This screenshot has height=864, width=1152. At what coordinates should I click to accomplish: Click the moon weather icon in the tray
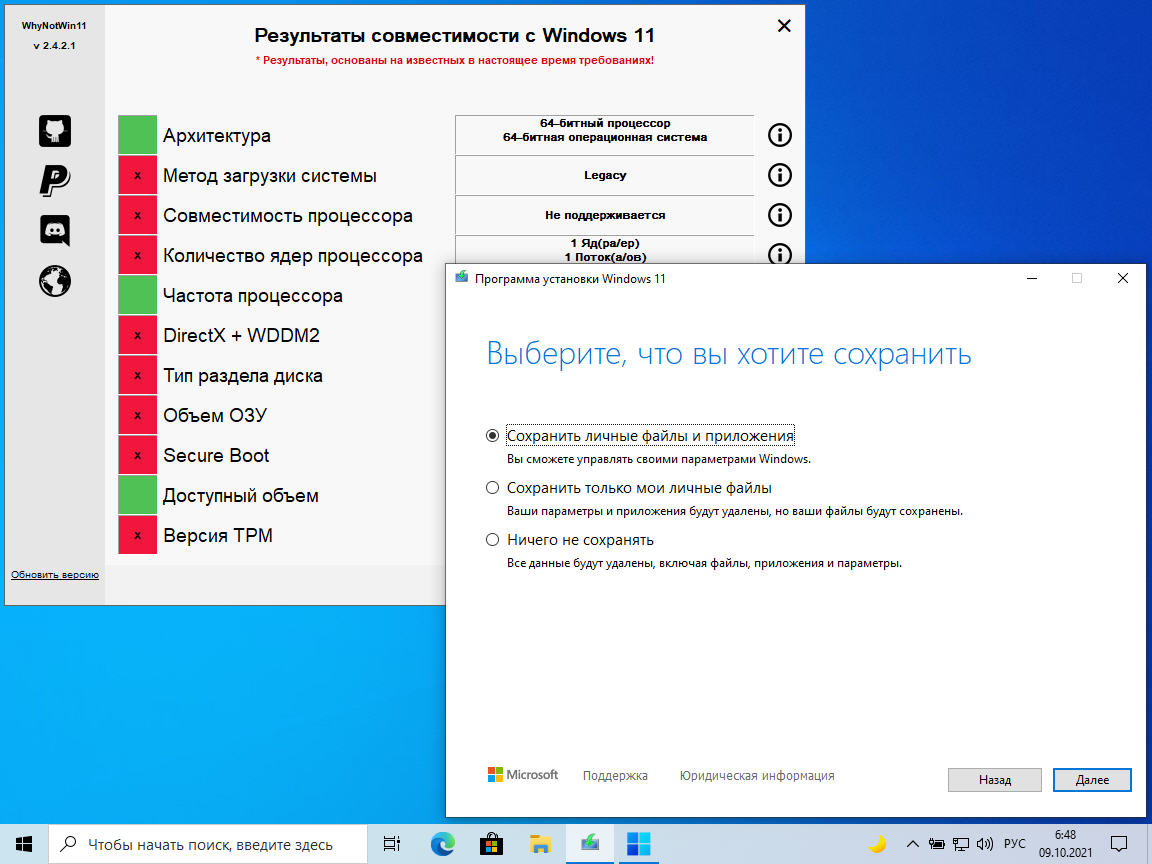click(877, 844)
